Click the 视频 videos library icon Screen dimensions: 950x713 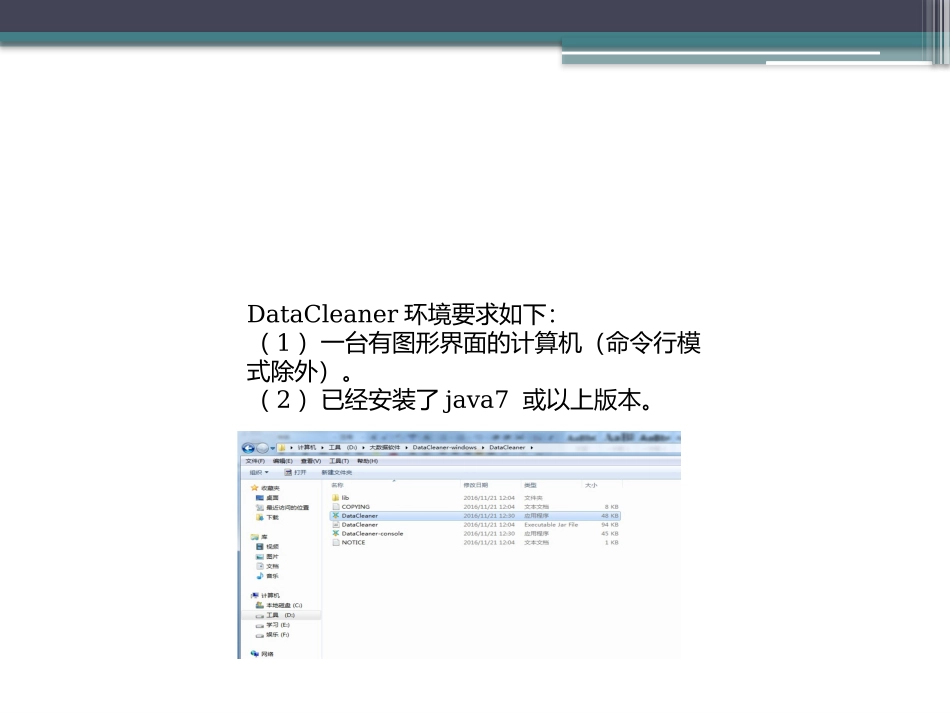pos(260,546)
